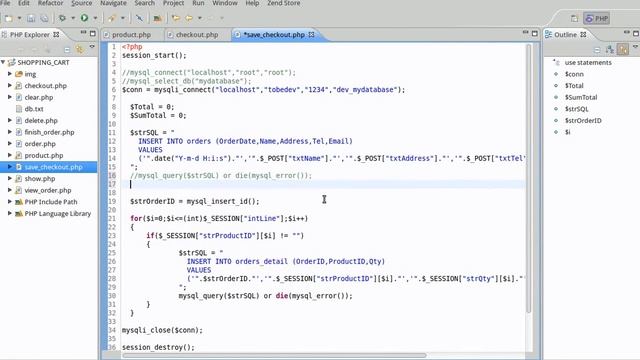Run the script with the green Run icon
The height and width of the screenshot is (360, 640).
click(84, 18)
